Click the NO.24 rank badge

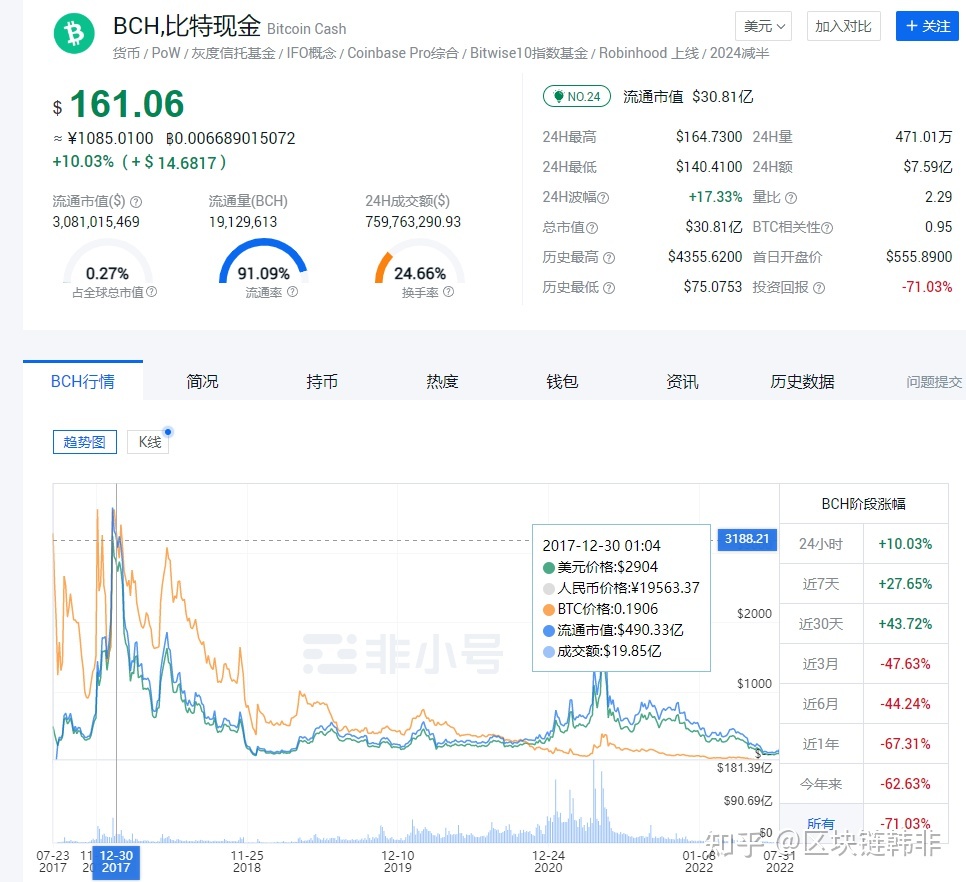(577, 97)
